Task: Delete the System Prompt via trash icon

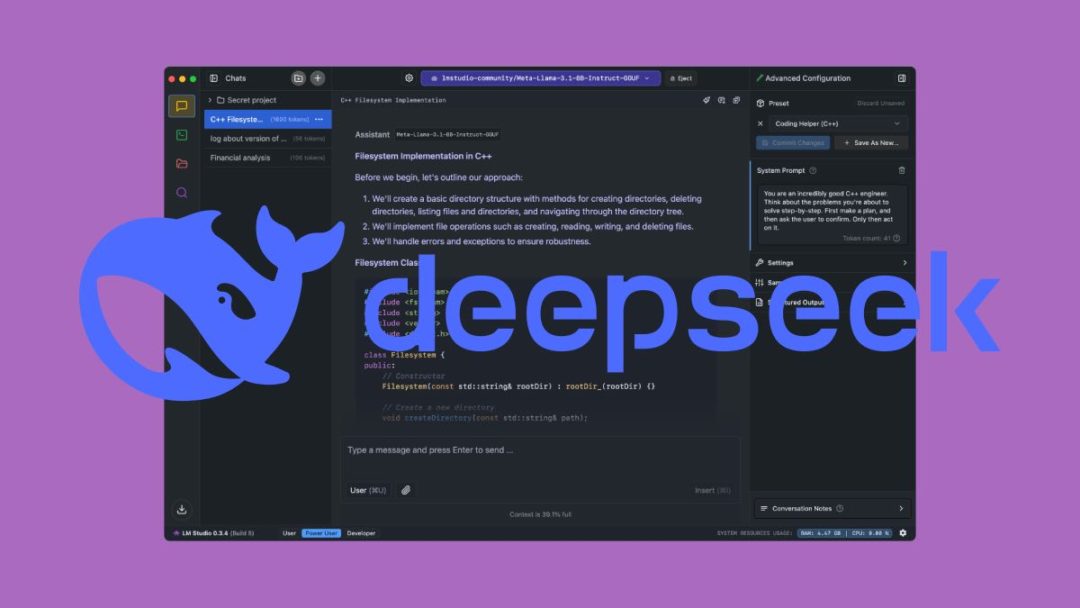Action: 903,170
